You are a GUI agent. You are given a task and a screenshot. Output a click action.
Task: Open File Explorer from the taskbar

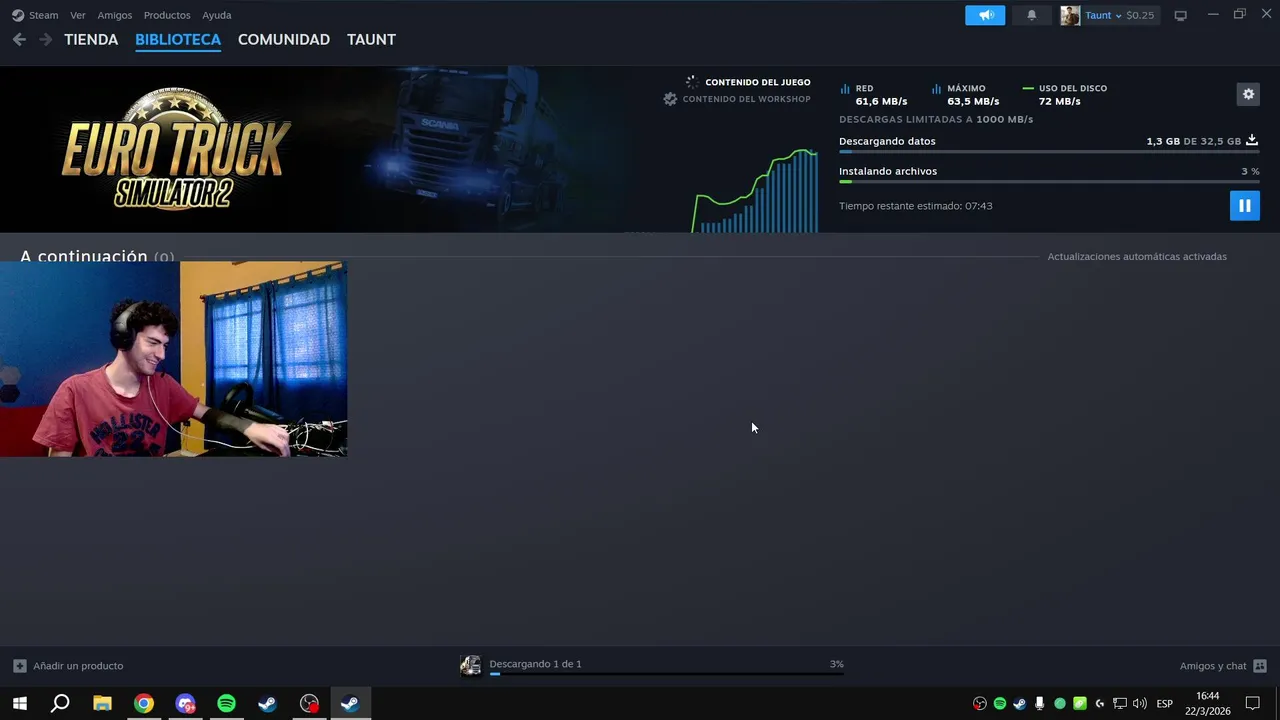pos(102,704)
